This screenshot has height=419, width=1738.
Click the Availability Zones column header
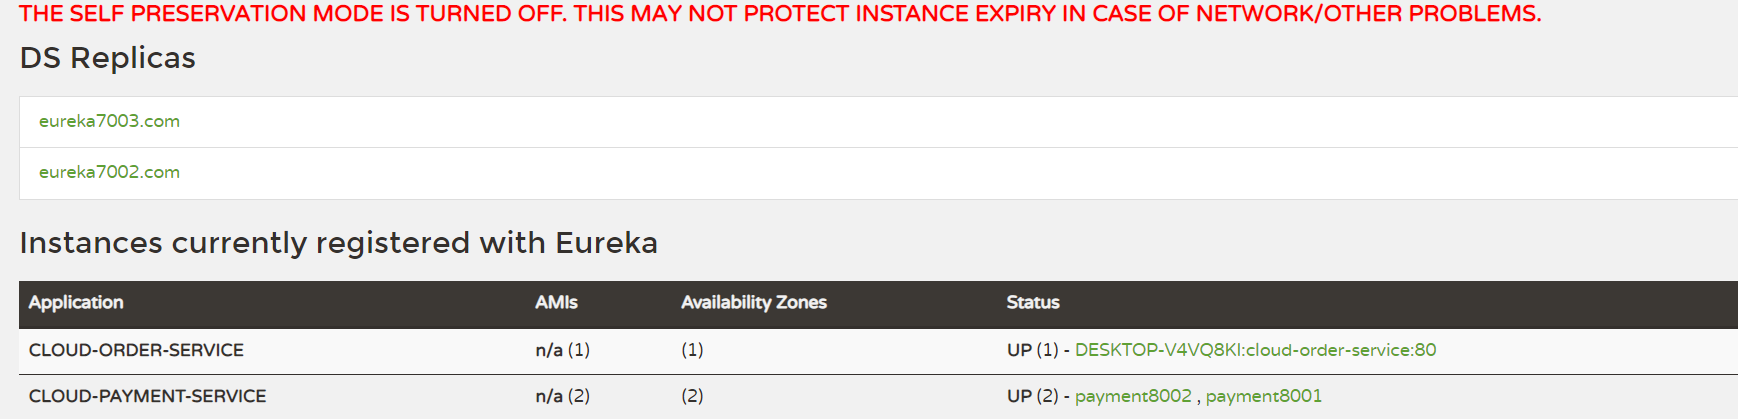(754, 302)
